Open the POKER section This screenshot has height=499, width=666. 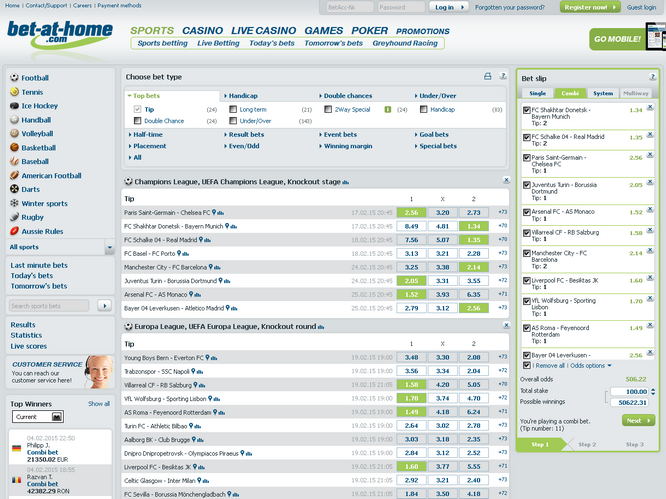(x=369, y=31)
